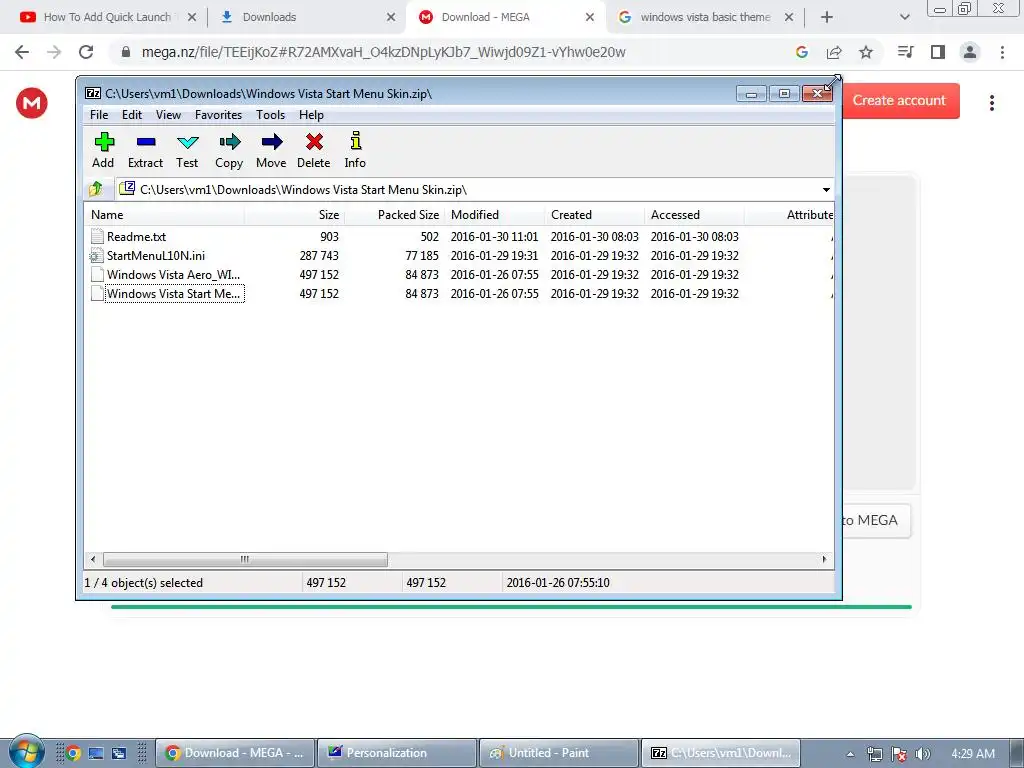1024x768 pixels.
Task: Select the Windows Vista Start Me... file
Action: [173, 293]
